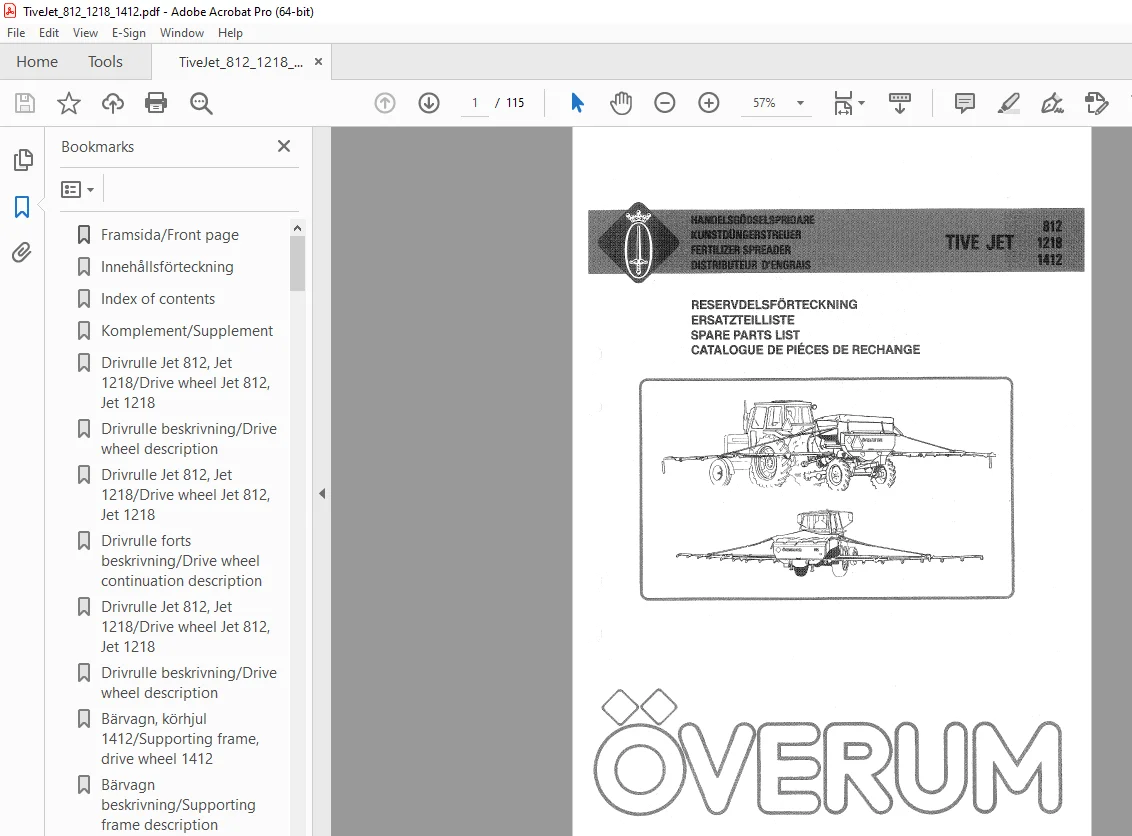The image size is (1132, 836).
Task: Open the Innehållsförteckning bookmark
Action: [167, 266]
